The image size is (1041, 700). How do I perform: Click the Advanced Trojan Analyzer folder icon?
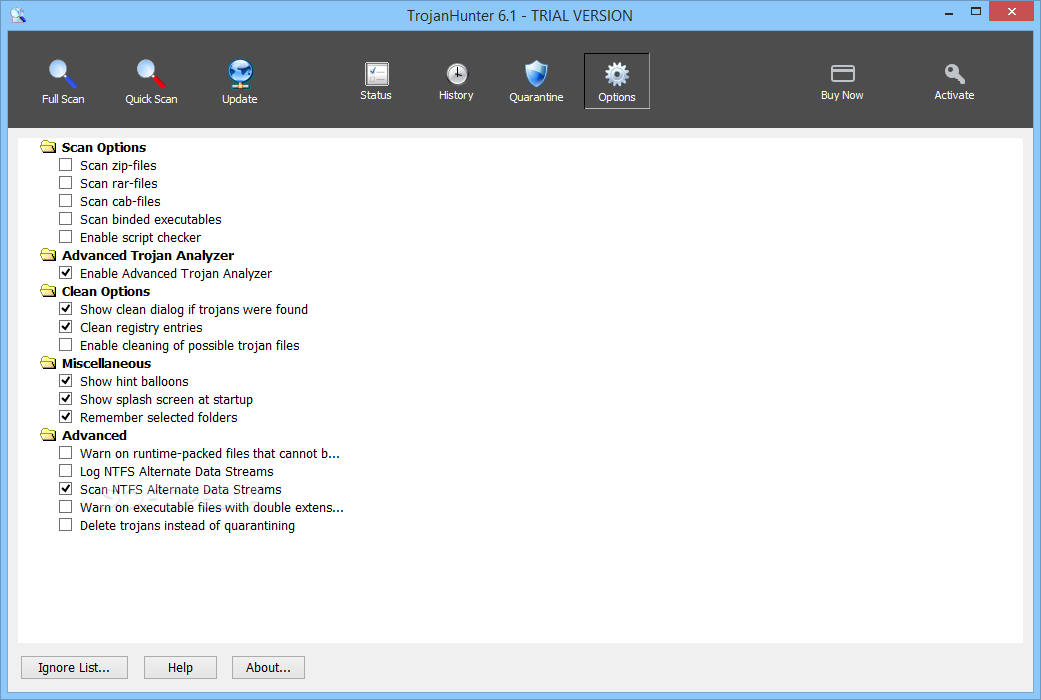(48, 255)
